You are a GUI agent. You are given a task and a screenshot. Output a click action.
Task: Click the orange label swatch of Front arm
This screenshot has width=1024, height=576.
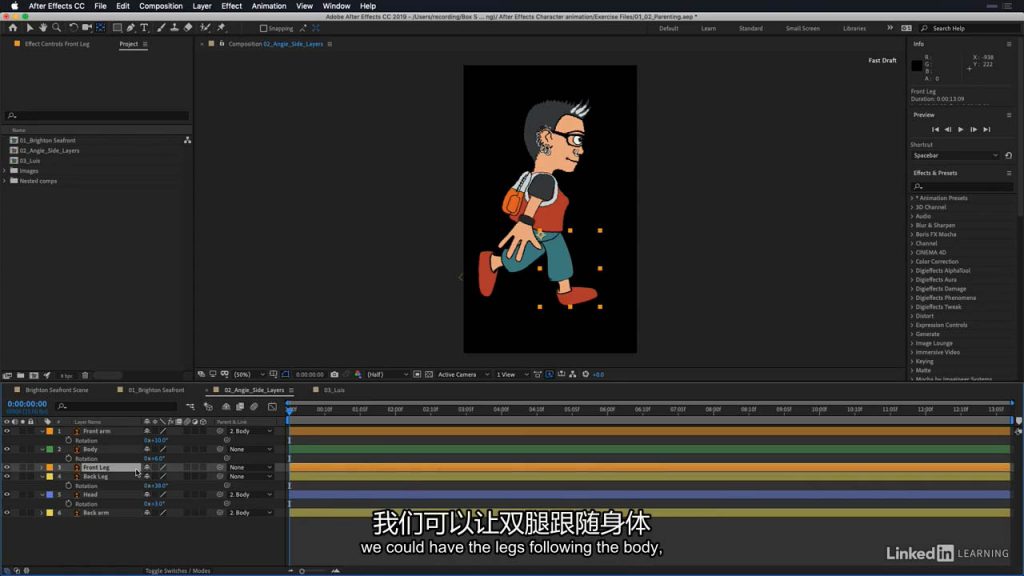pos(50,431)
